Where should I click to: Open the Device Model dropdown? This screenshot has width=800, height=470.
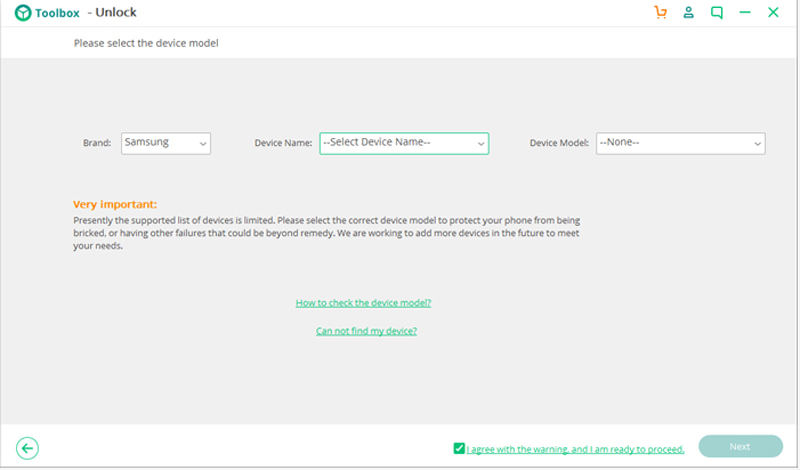[x=681, y=143]
